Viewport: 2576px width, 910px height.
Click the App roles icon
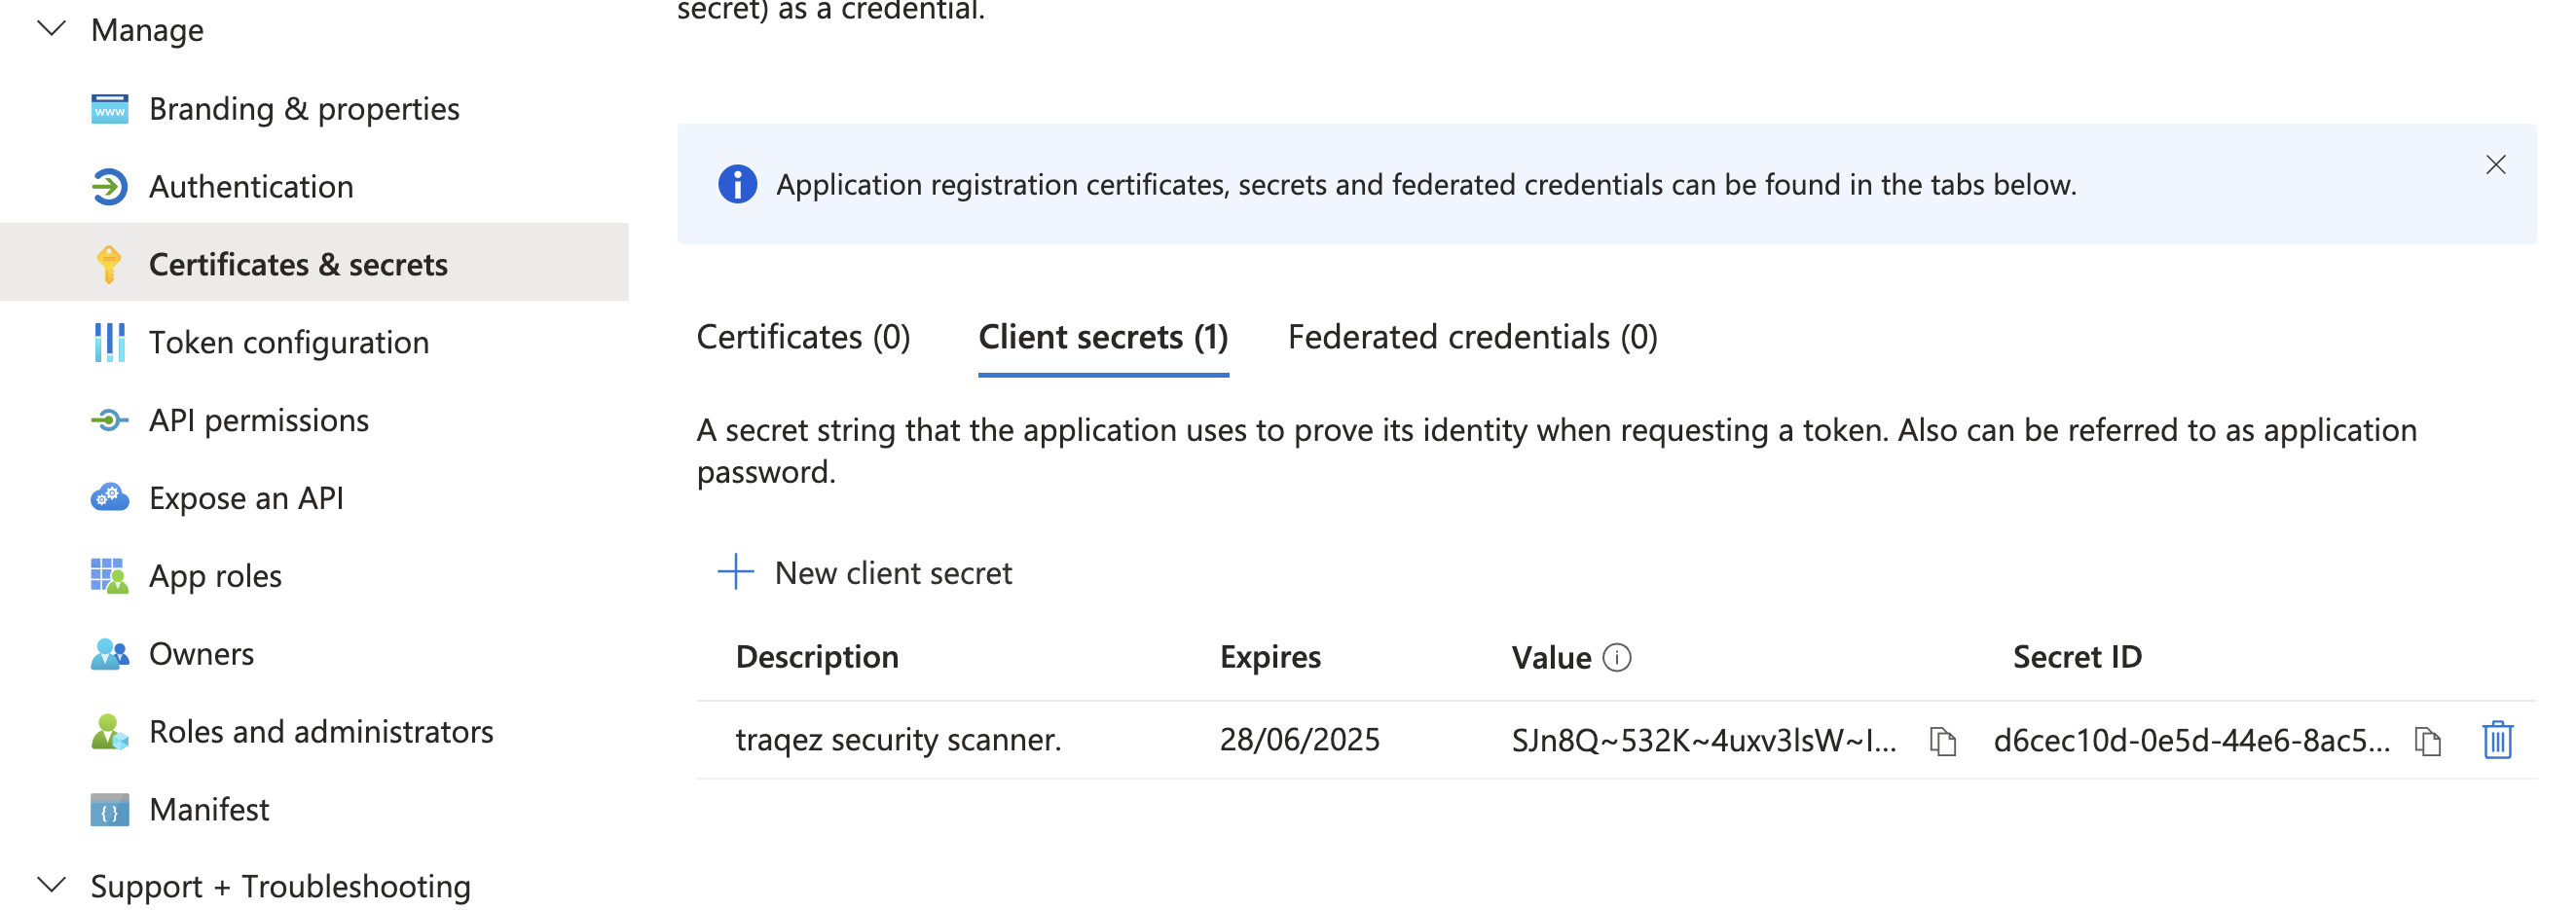tap(109, 576)
